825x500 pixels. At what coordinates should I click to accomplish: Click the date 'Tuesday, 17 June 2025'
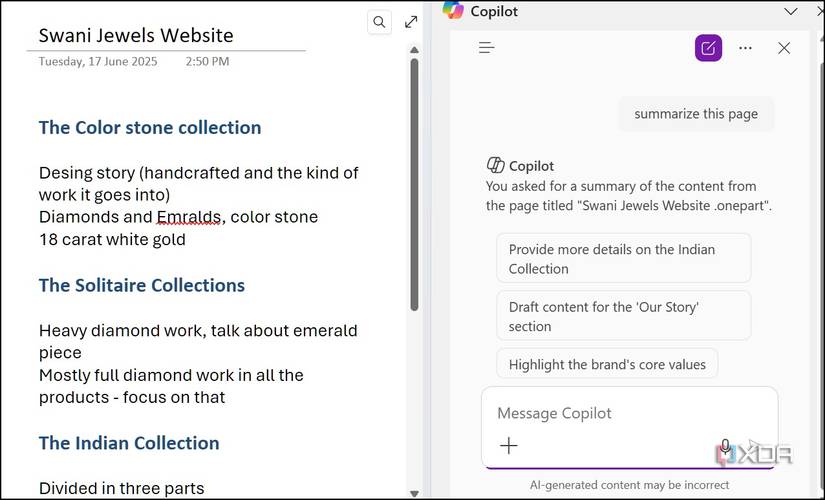pyautogui.click(x=98, y=62)
